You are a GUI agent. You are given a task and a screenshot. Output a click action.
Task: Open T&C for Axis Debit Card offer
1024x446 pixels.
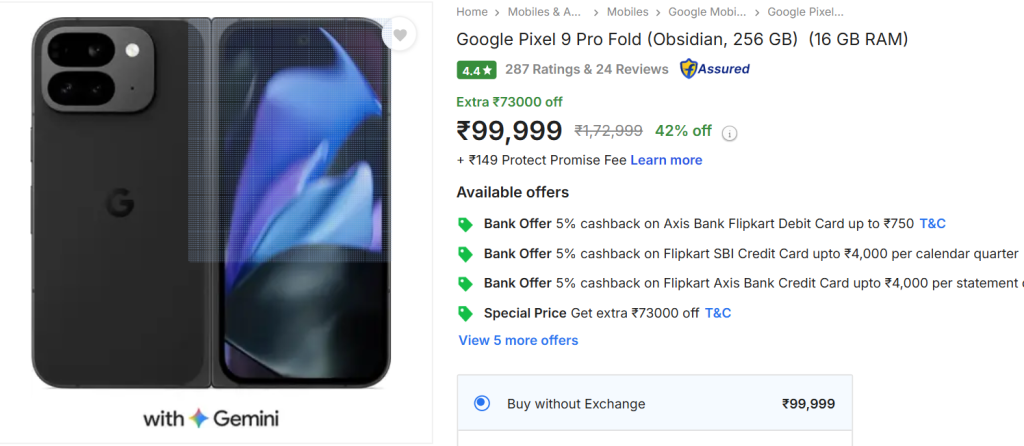(932, 224)
